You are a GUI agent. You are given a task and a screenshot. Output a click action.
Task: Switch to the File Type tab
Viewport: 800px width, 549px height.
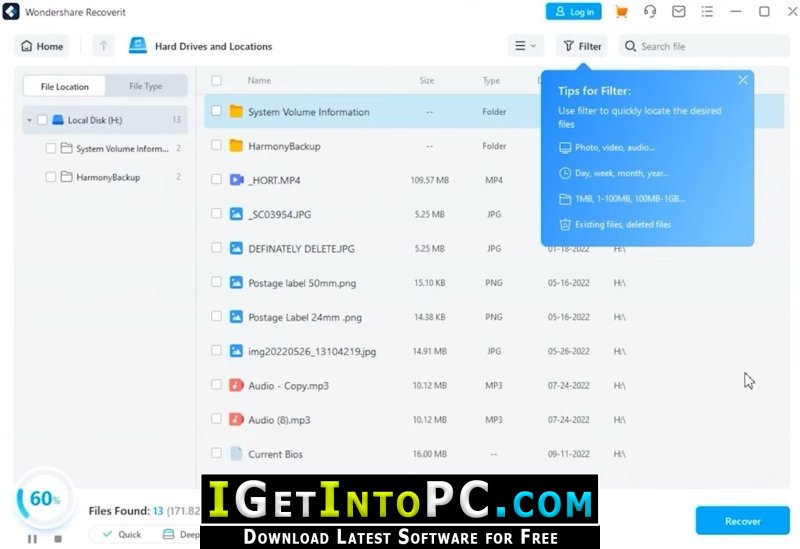(x=146, y=86)
